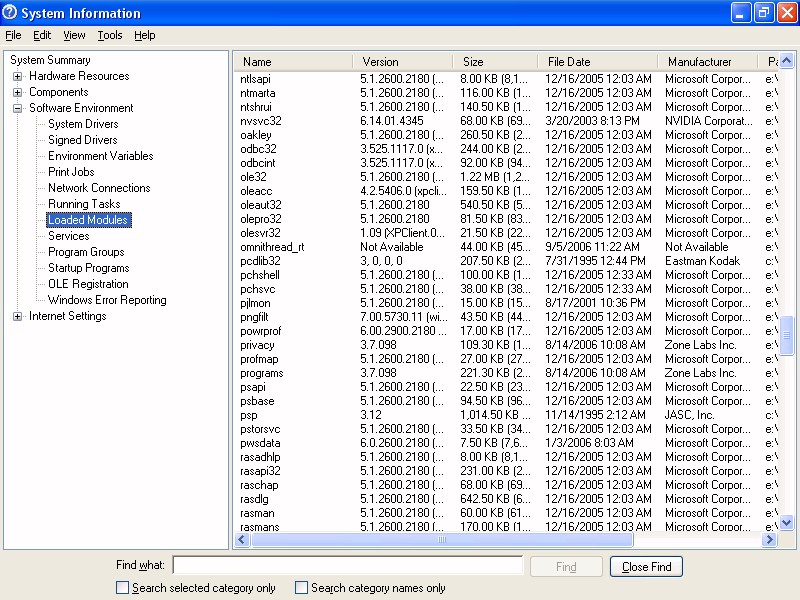Click the vertical scrollbar down arrow
The height and width of the screenshot is (600, 800).
tap(787, 522)
